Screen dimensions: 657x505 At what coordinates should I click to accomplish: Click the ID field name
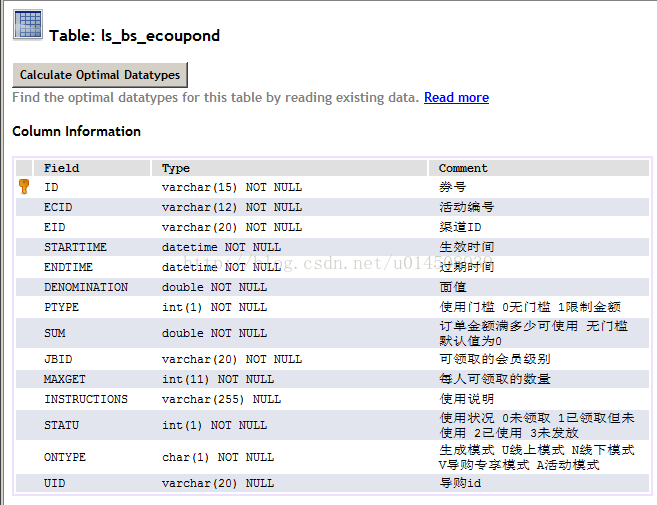(51, 187)
